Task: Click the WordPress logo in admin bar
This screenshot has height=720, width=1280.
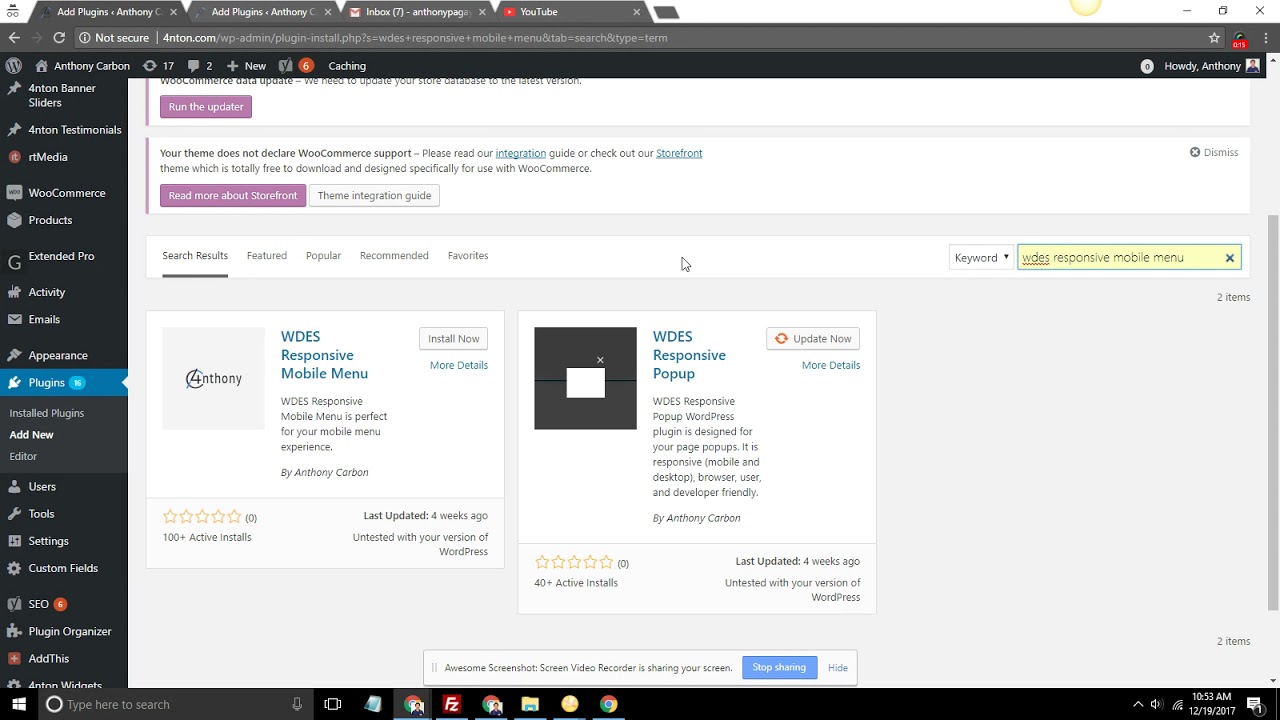Action: (14, 66)
